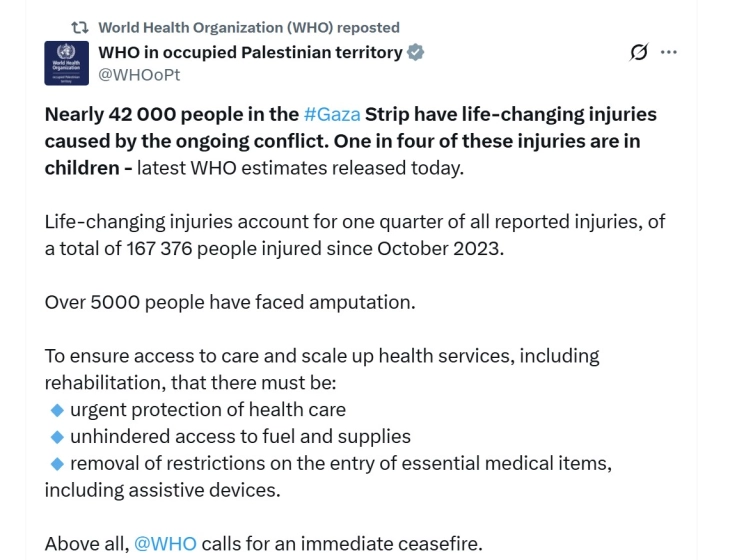Click the line about 5000 amputations
Screen dimensions: 730x560
229,301
